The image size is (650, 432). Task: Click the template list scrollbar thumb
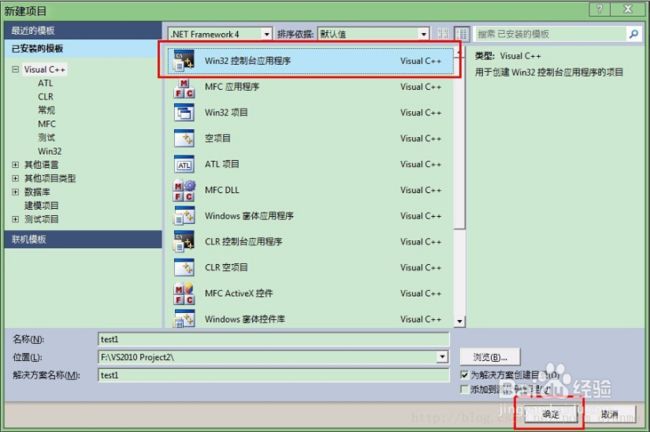(459, 141)
